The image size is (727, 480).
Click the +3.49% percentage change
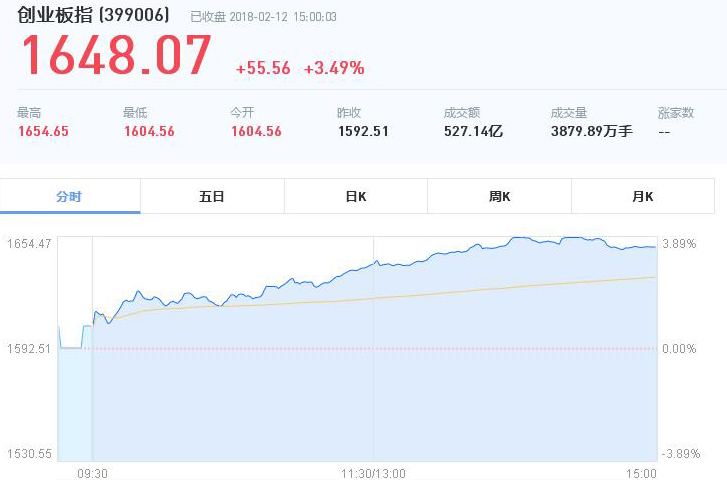[x=334, y=68]
